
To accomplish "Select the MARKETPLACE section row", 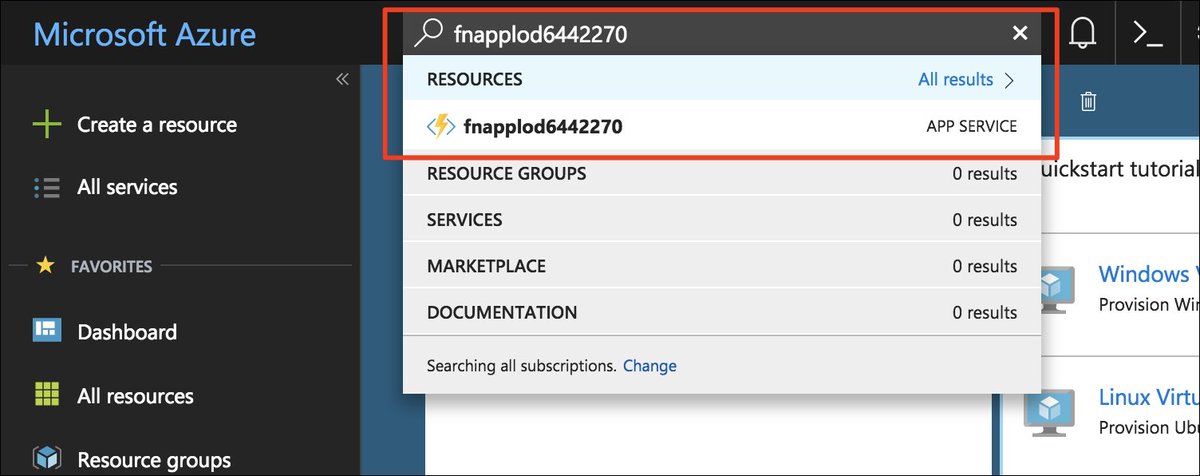I will [721, 267].
